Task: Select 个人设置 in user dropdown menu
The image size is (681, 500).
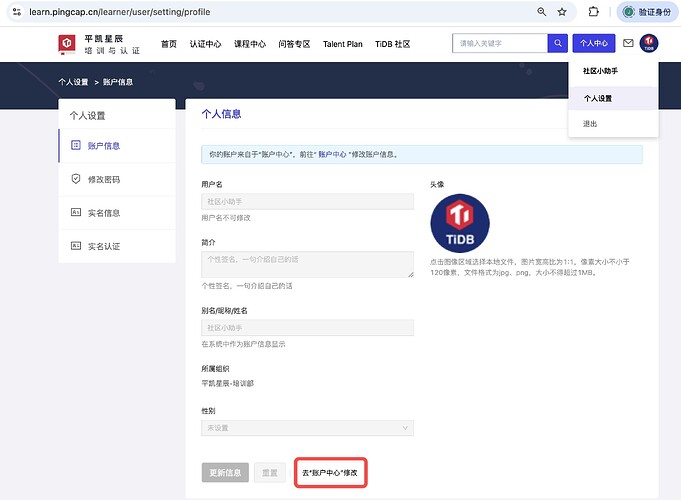Action: tap(613, 98)
